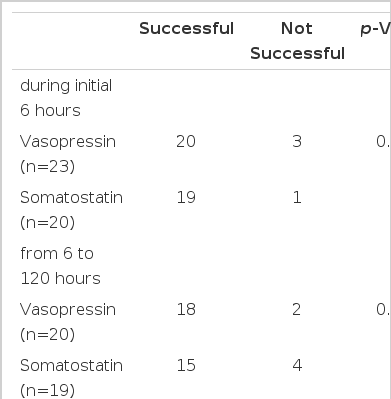
Task: Click the p-Value column header
Action: 376,29
